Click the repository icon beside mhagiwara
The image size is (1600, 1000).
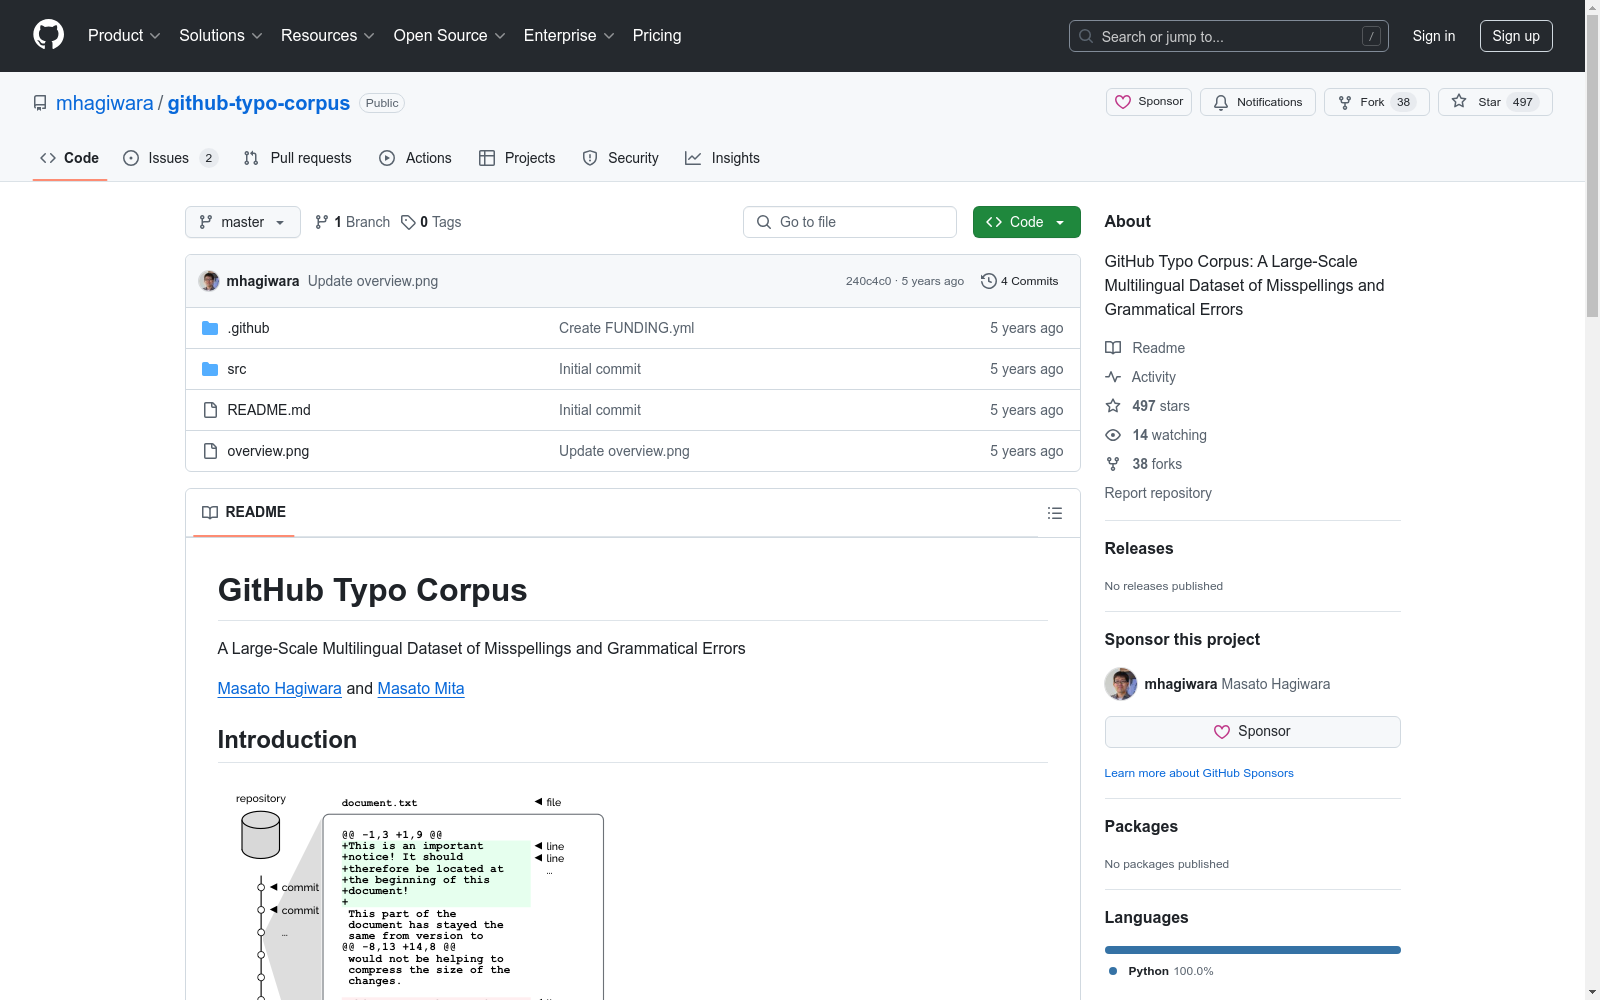click(x=40, y=103)
